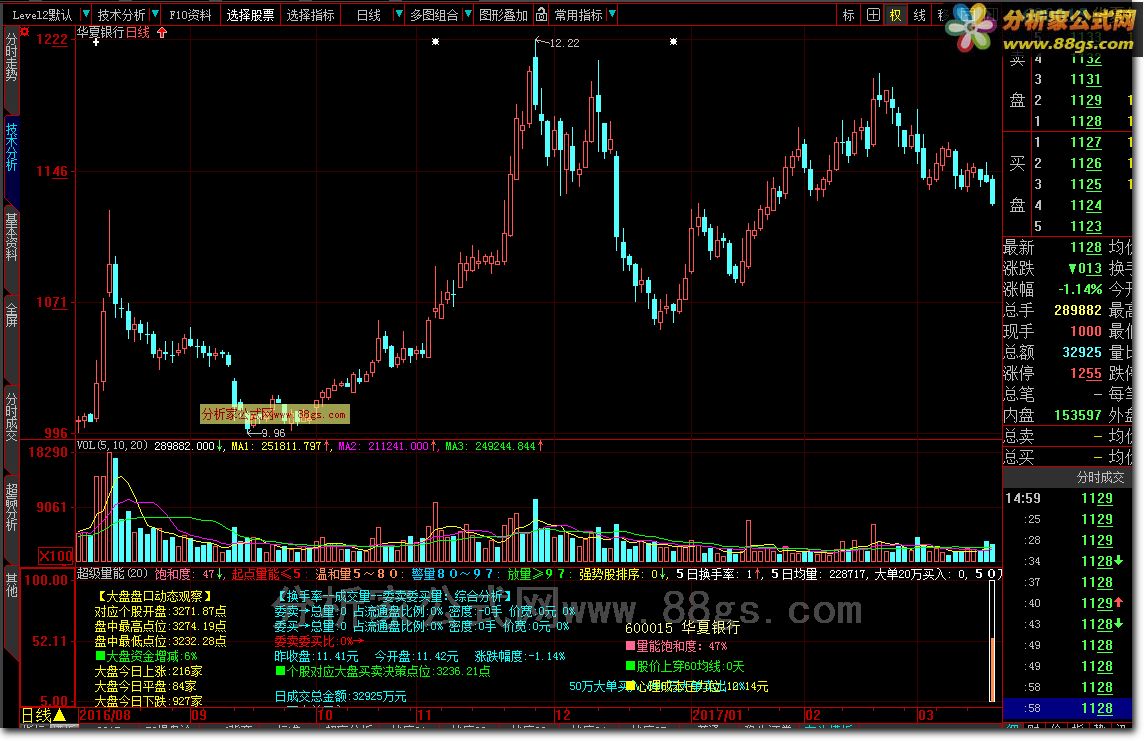Click the 超级量能(20) indicator label
Viewport: 1145px width, 741px height.
pyautogui.click(x=112, y=574)
